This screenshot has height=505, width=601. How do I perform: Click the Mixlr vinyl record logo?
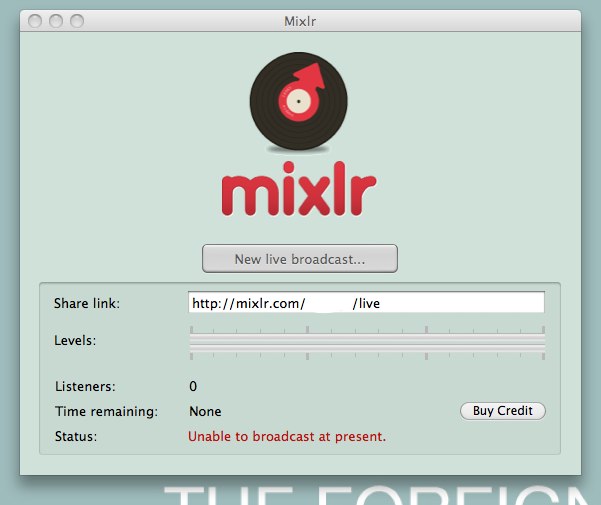(299, 101)
